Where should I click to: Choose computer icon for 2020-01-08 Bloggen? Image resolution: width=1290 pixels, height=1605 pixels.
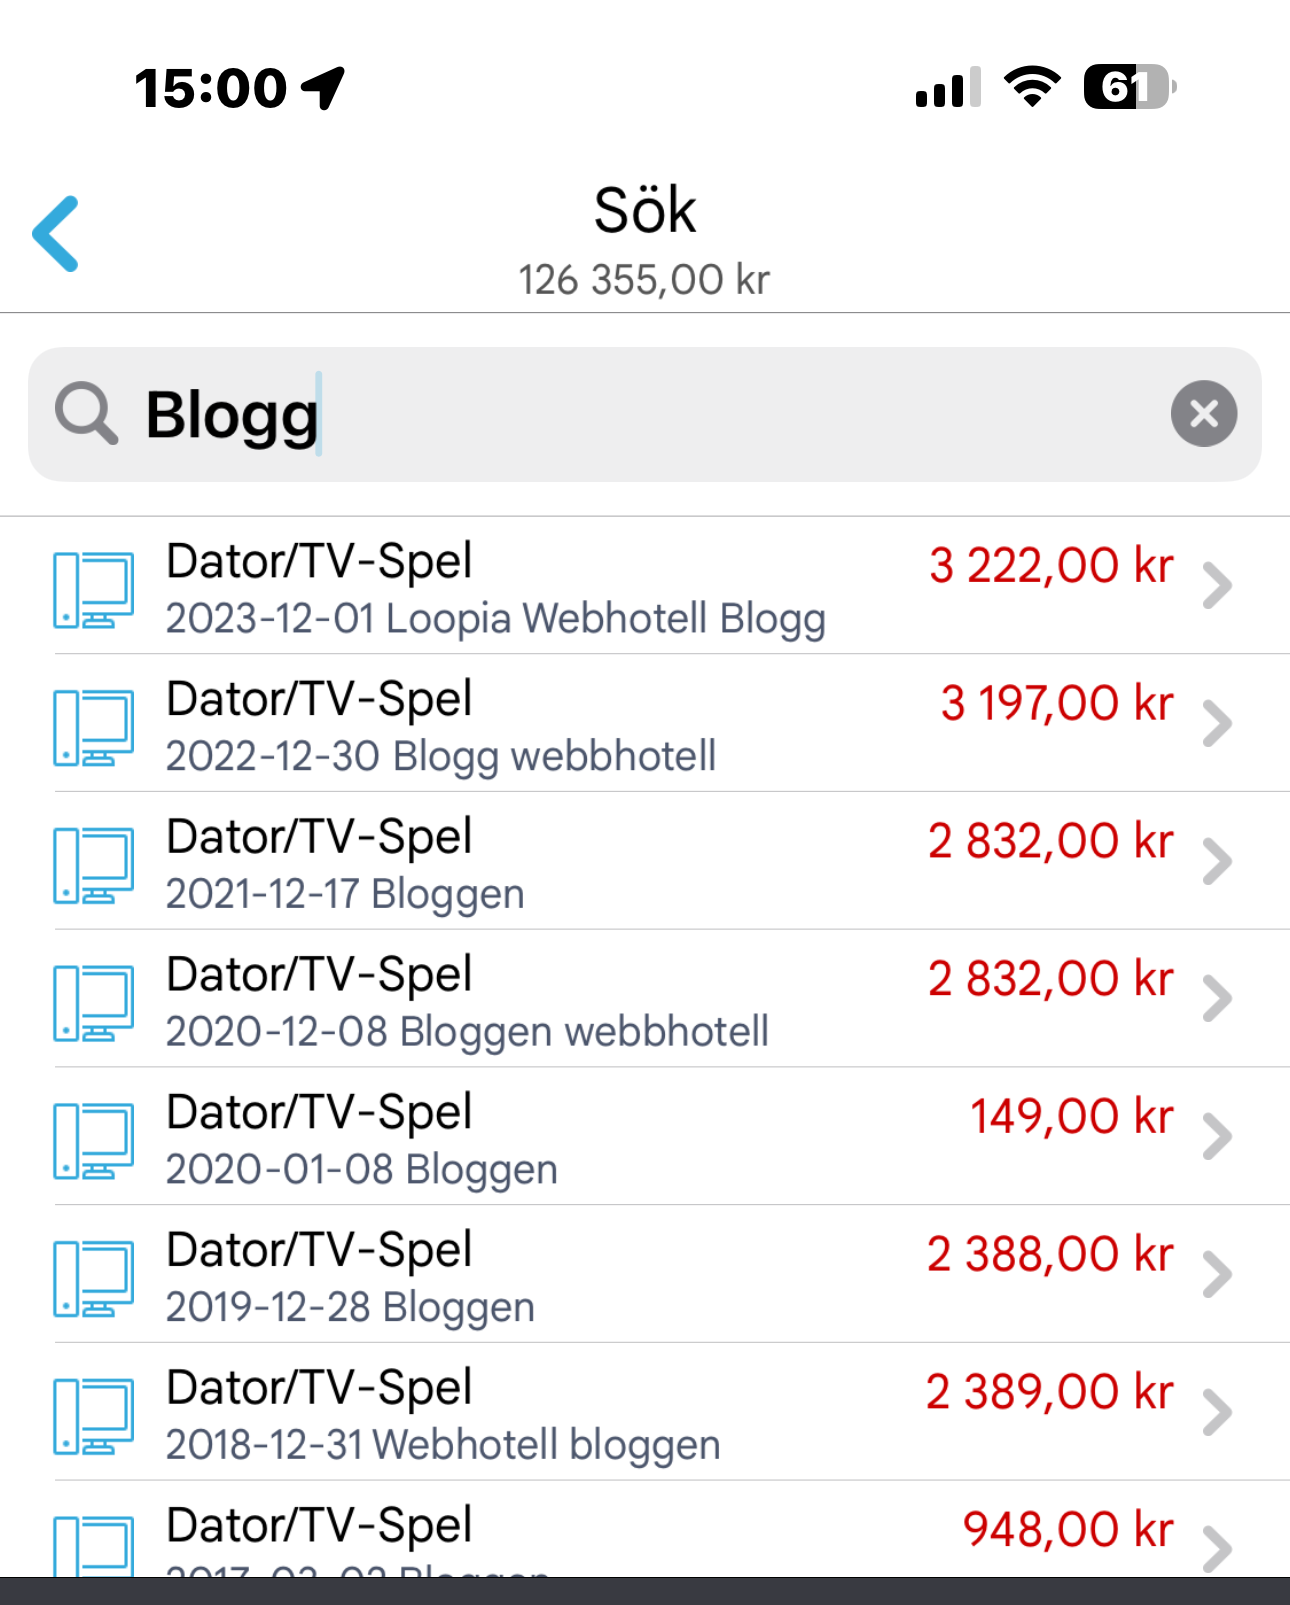(93, 1141)
